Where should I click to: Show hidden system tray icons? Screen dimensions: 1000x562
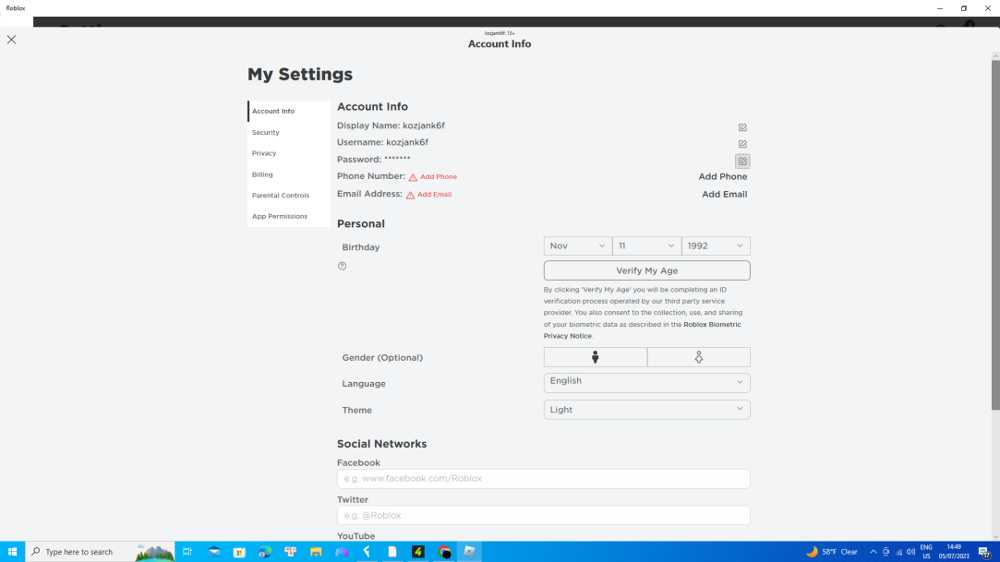tap(873, 552)
